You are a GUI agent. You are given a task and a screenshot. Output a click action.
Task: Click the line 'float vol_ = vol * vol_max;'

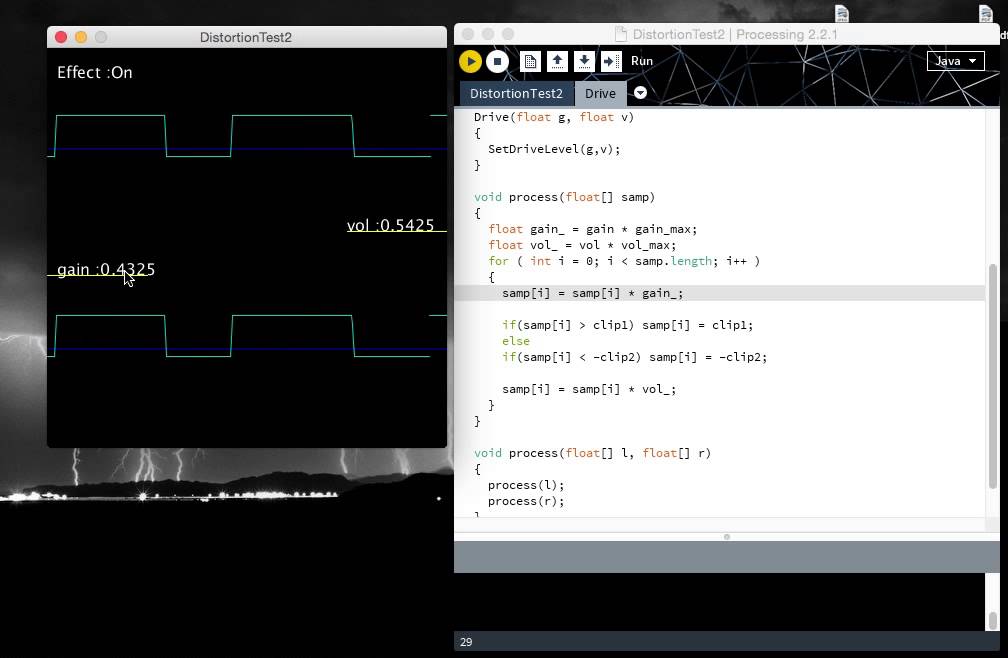[x=582, y=245]
